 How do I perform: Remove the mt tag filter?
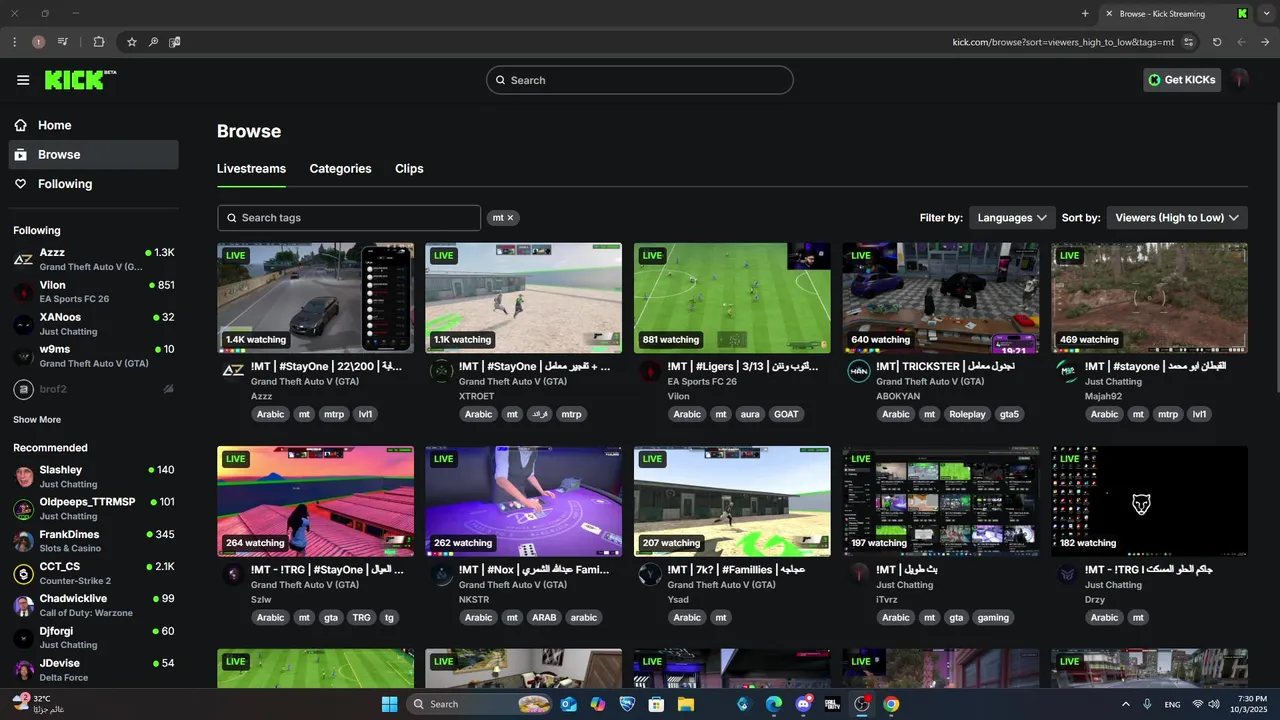pos(510,218)
